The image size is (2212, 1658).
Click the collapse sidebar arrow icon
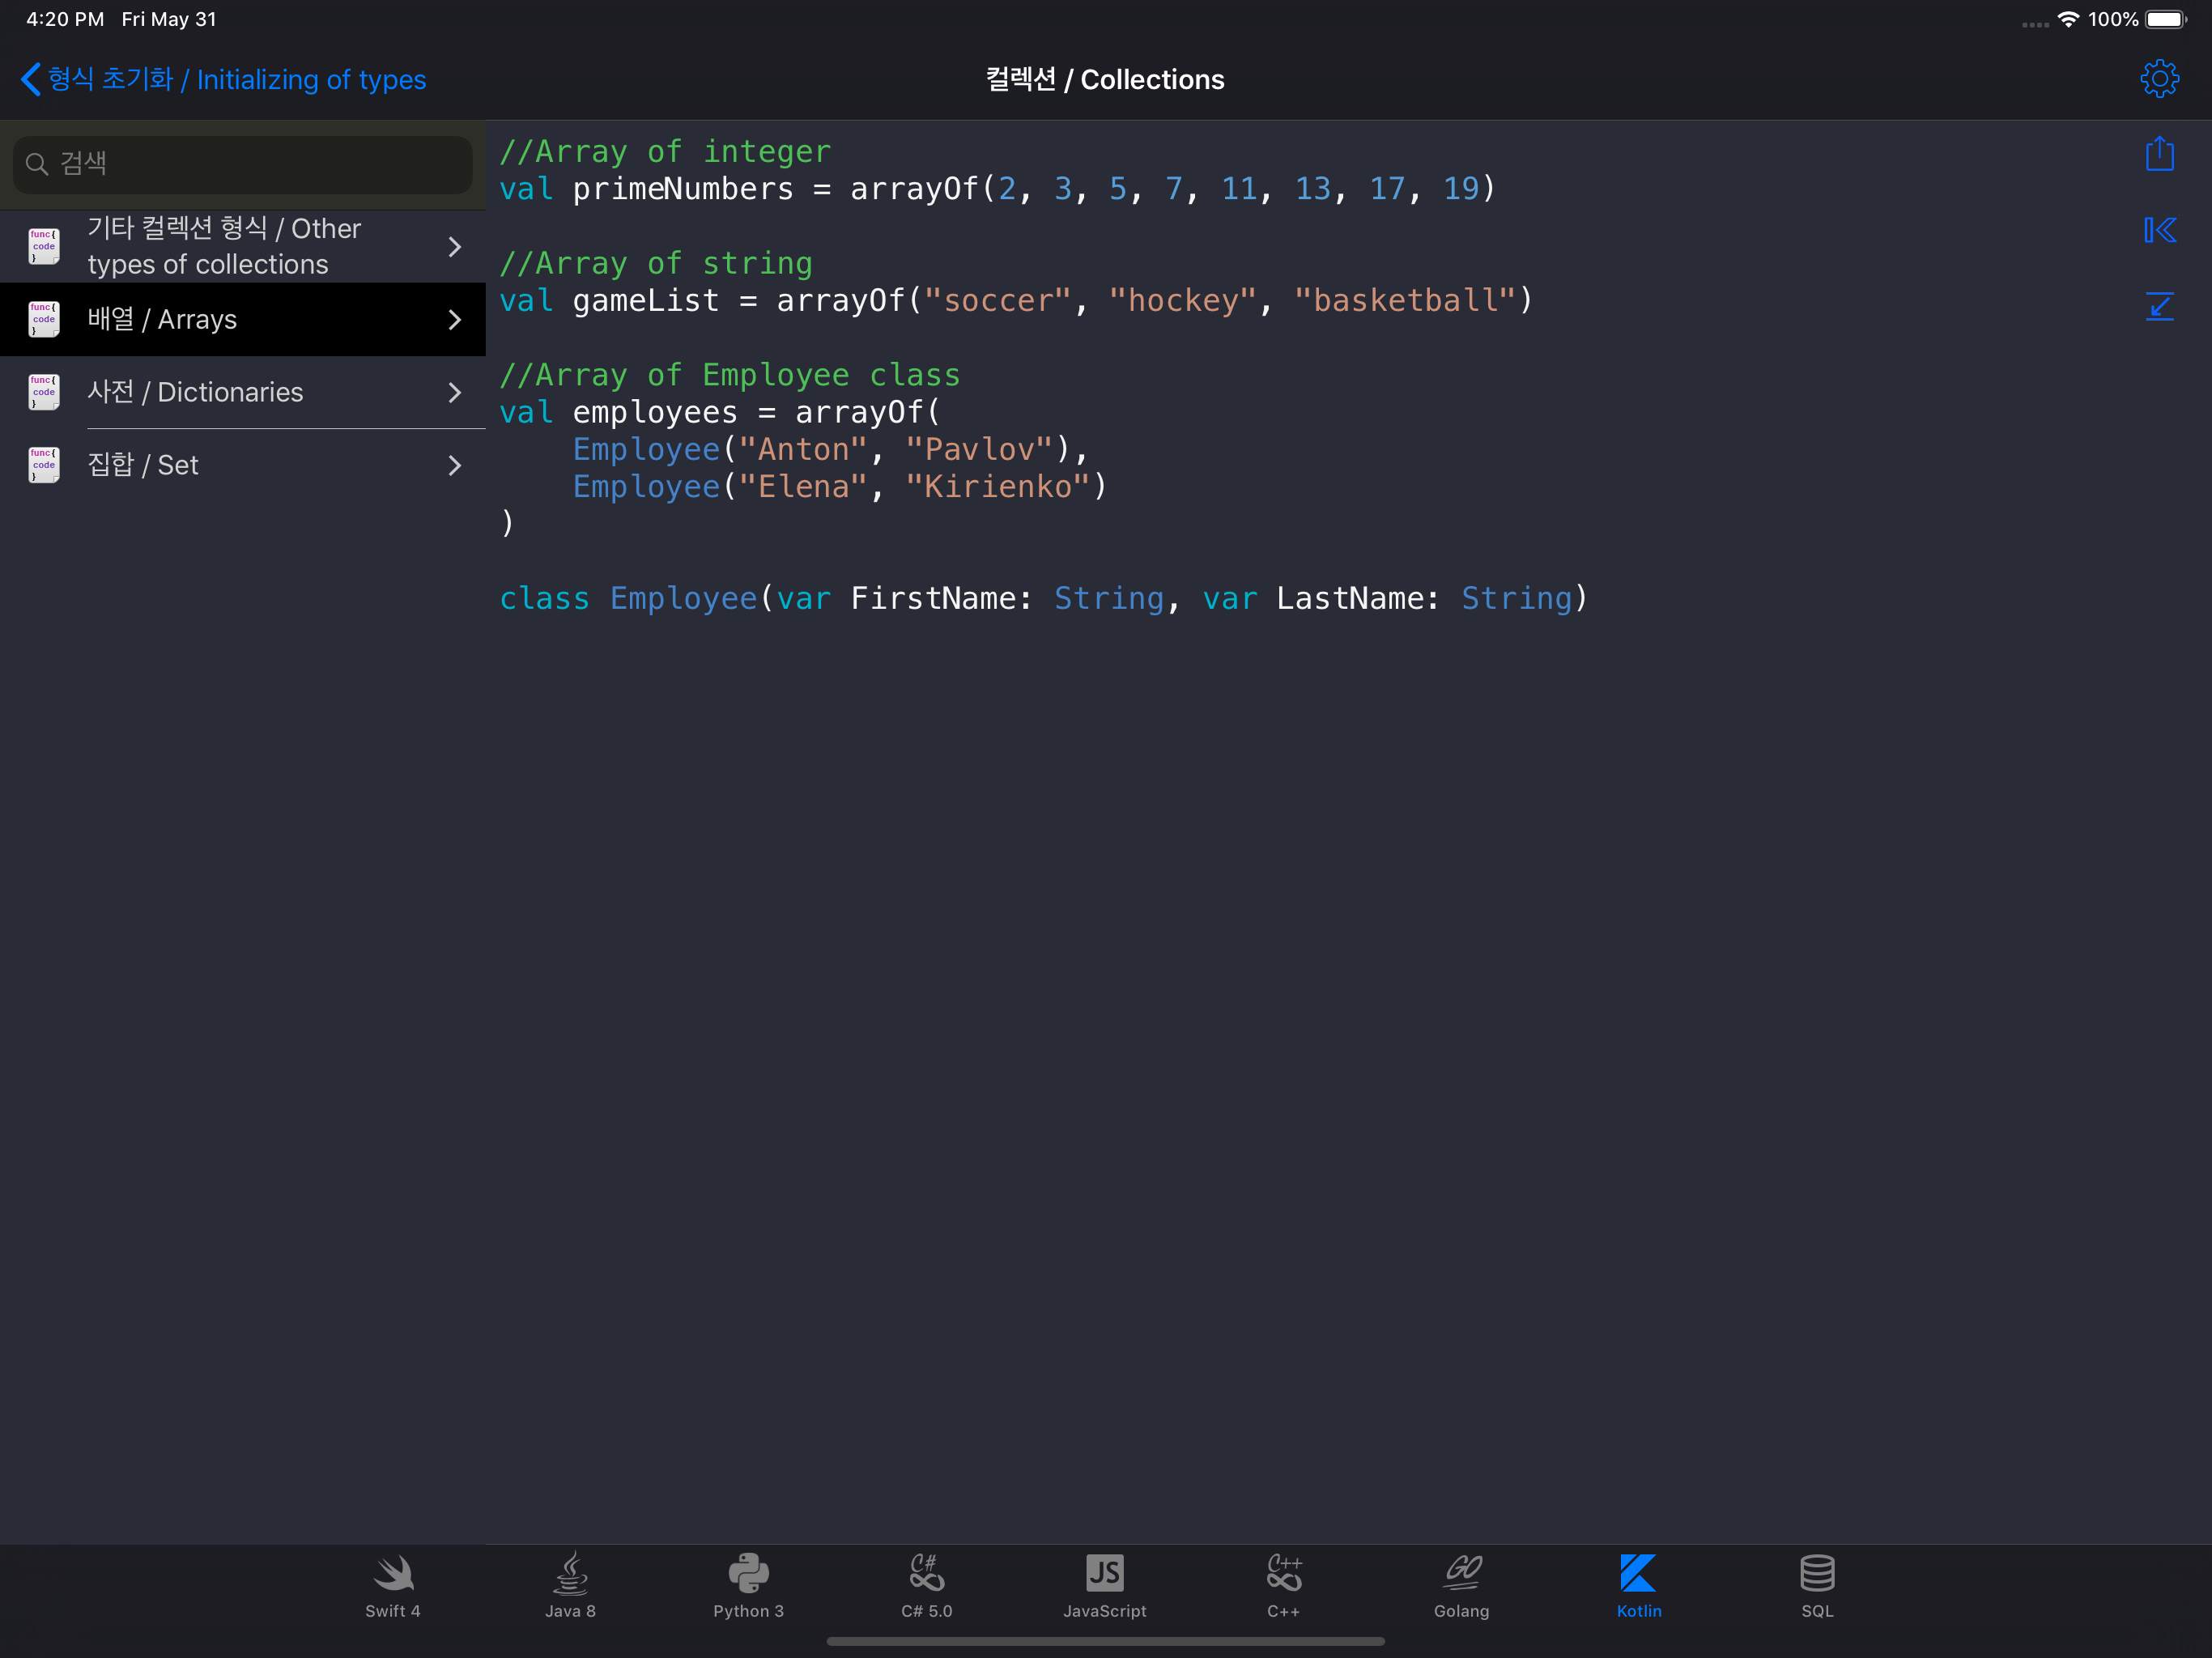pos(2159,230)
